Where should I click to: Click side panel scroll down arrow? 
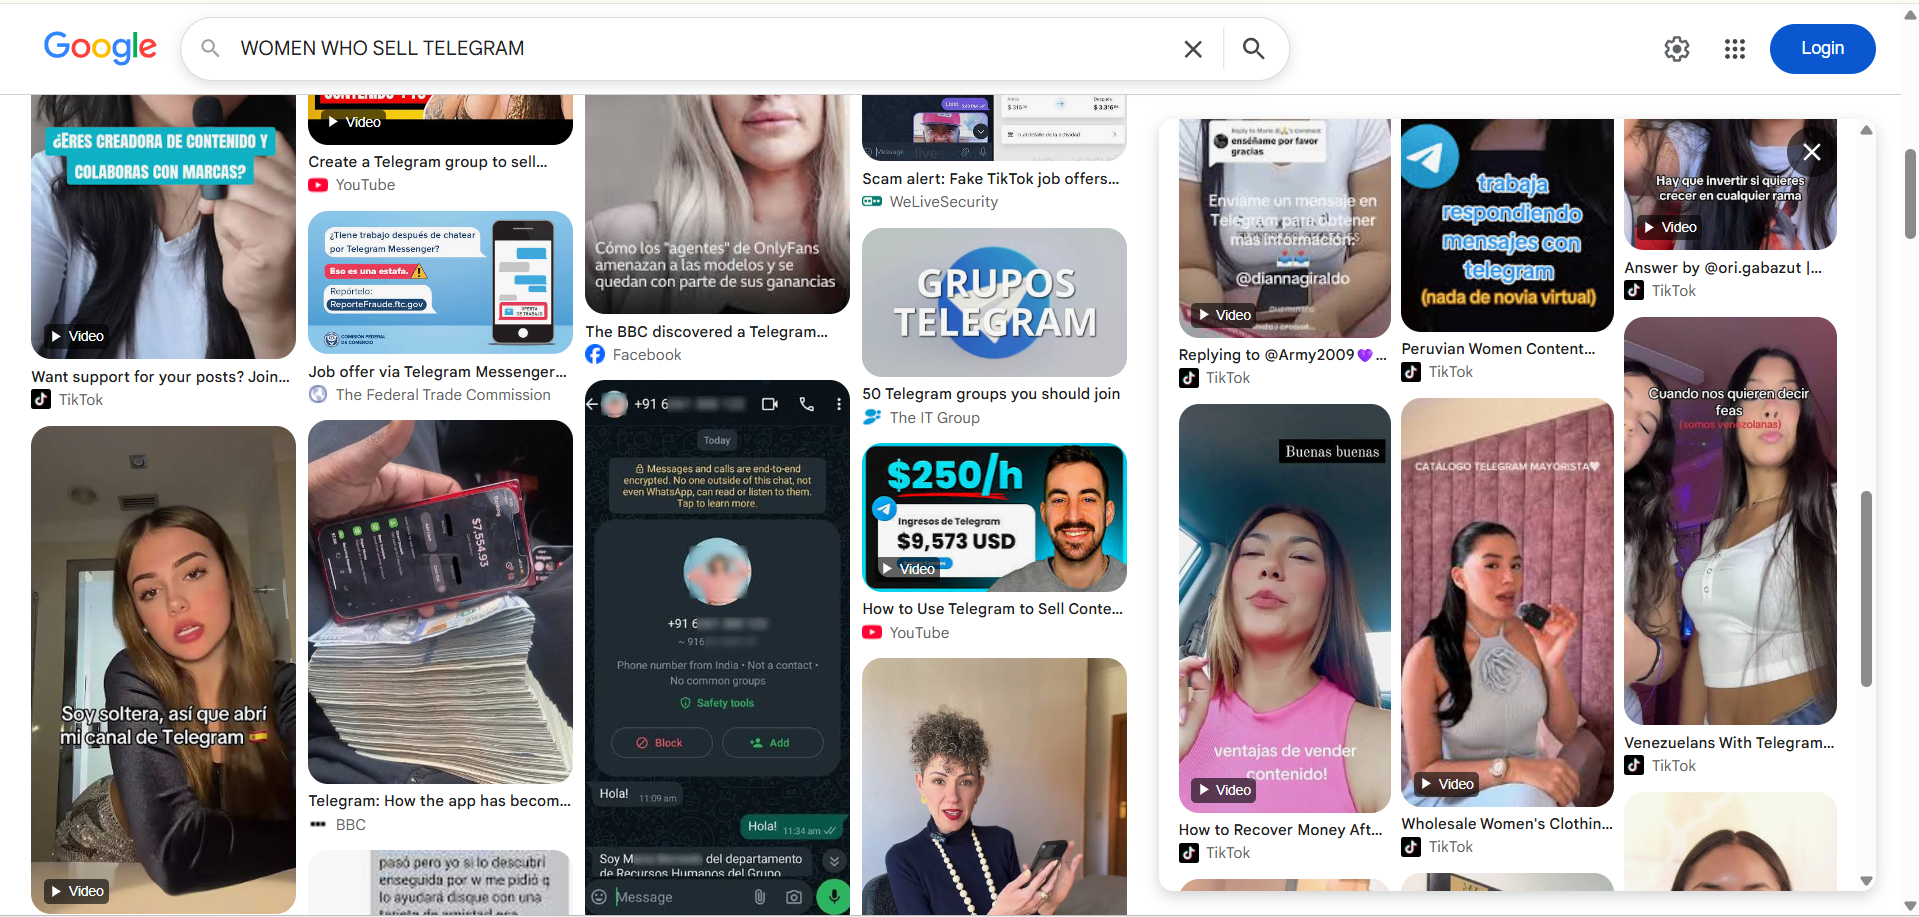tap(1866, 881)
